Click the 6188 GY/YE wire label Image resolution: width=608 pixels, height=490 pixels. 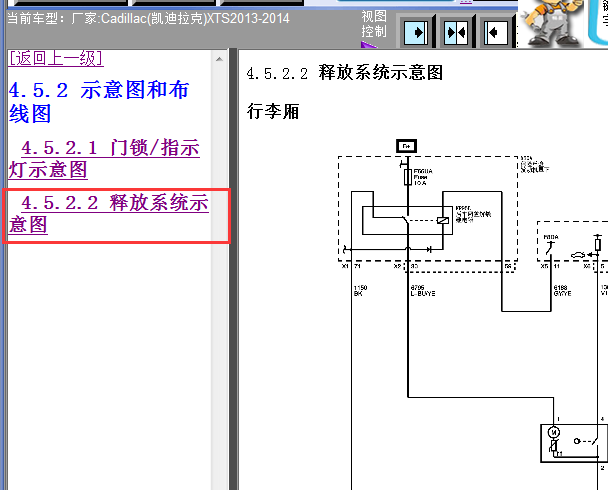(562, 291)
